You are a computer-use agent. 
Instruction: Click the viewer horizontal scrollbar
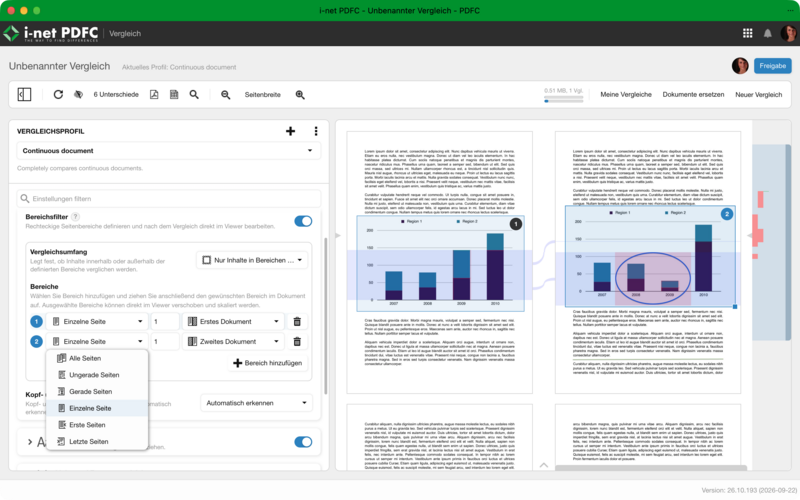pyautogui.click(x=651, y=468)
